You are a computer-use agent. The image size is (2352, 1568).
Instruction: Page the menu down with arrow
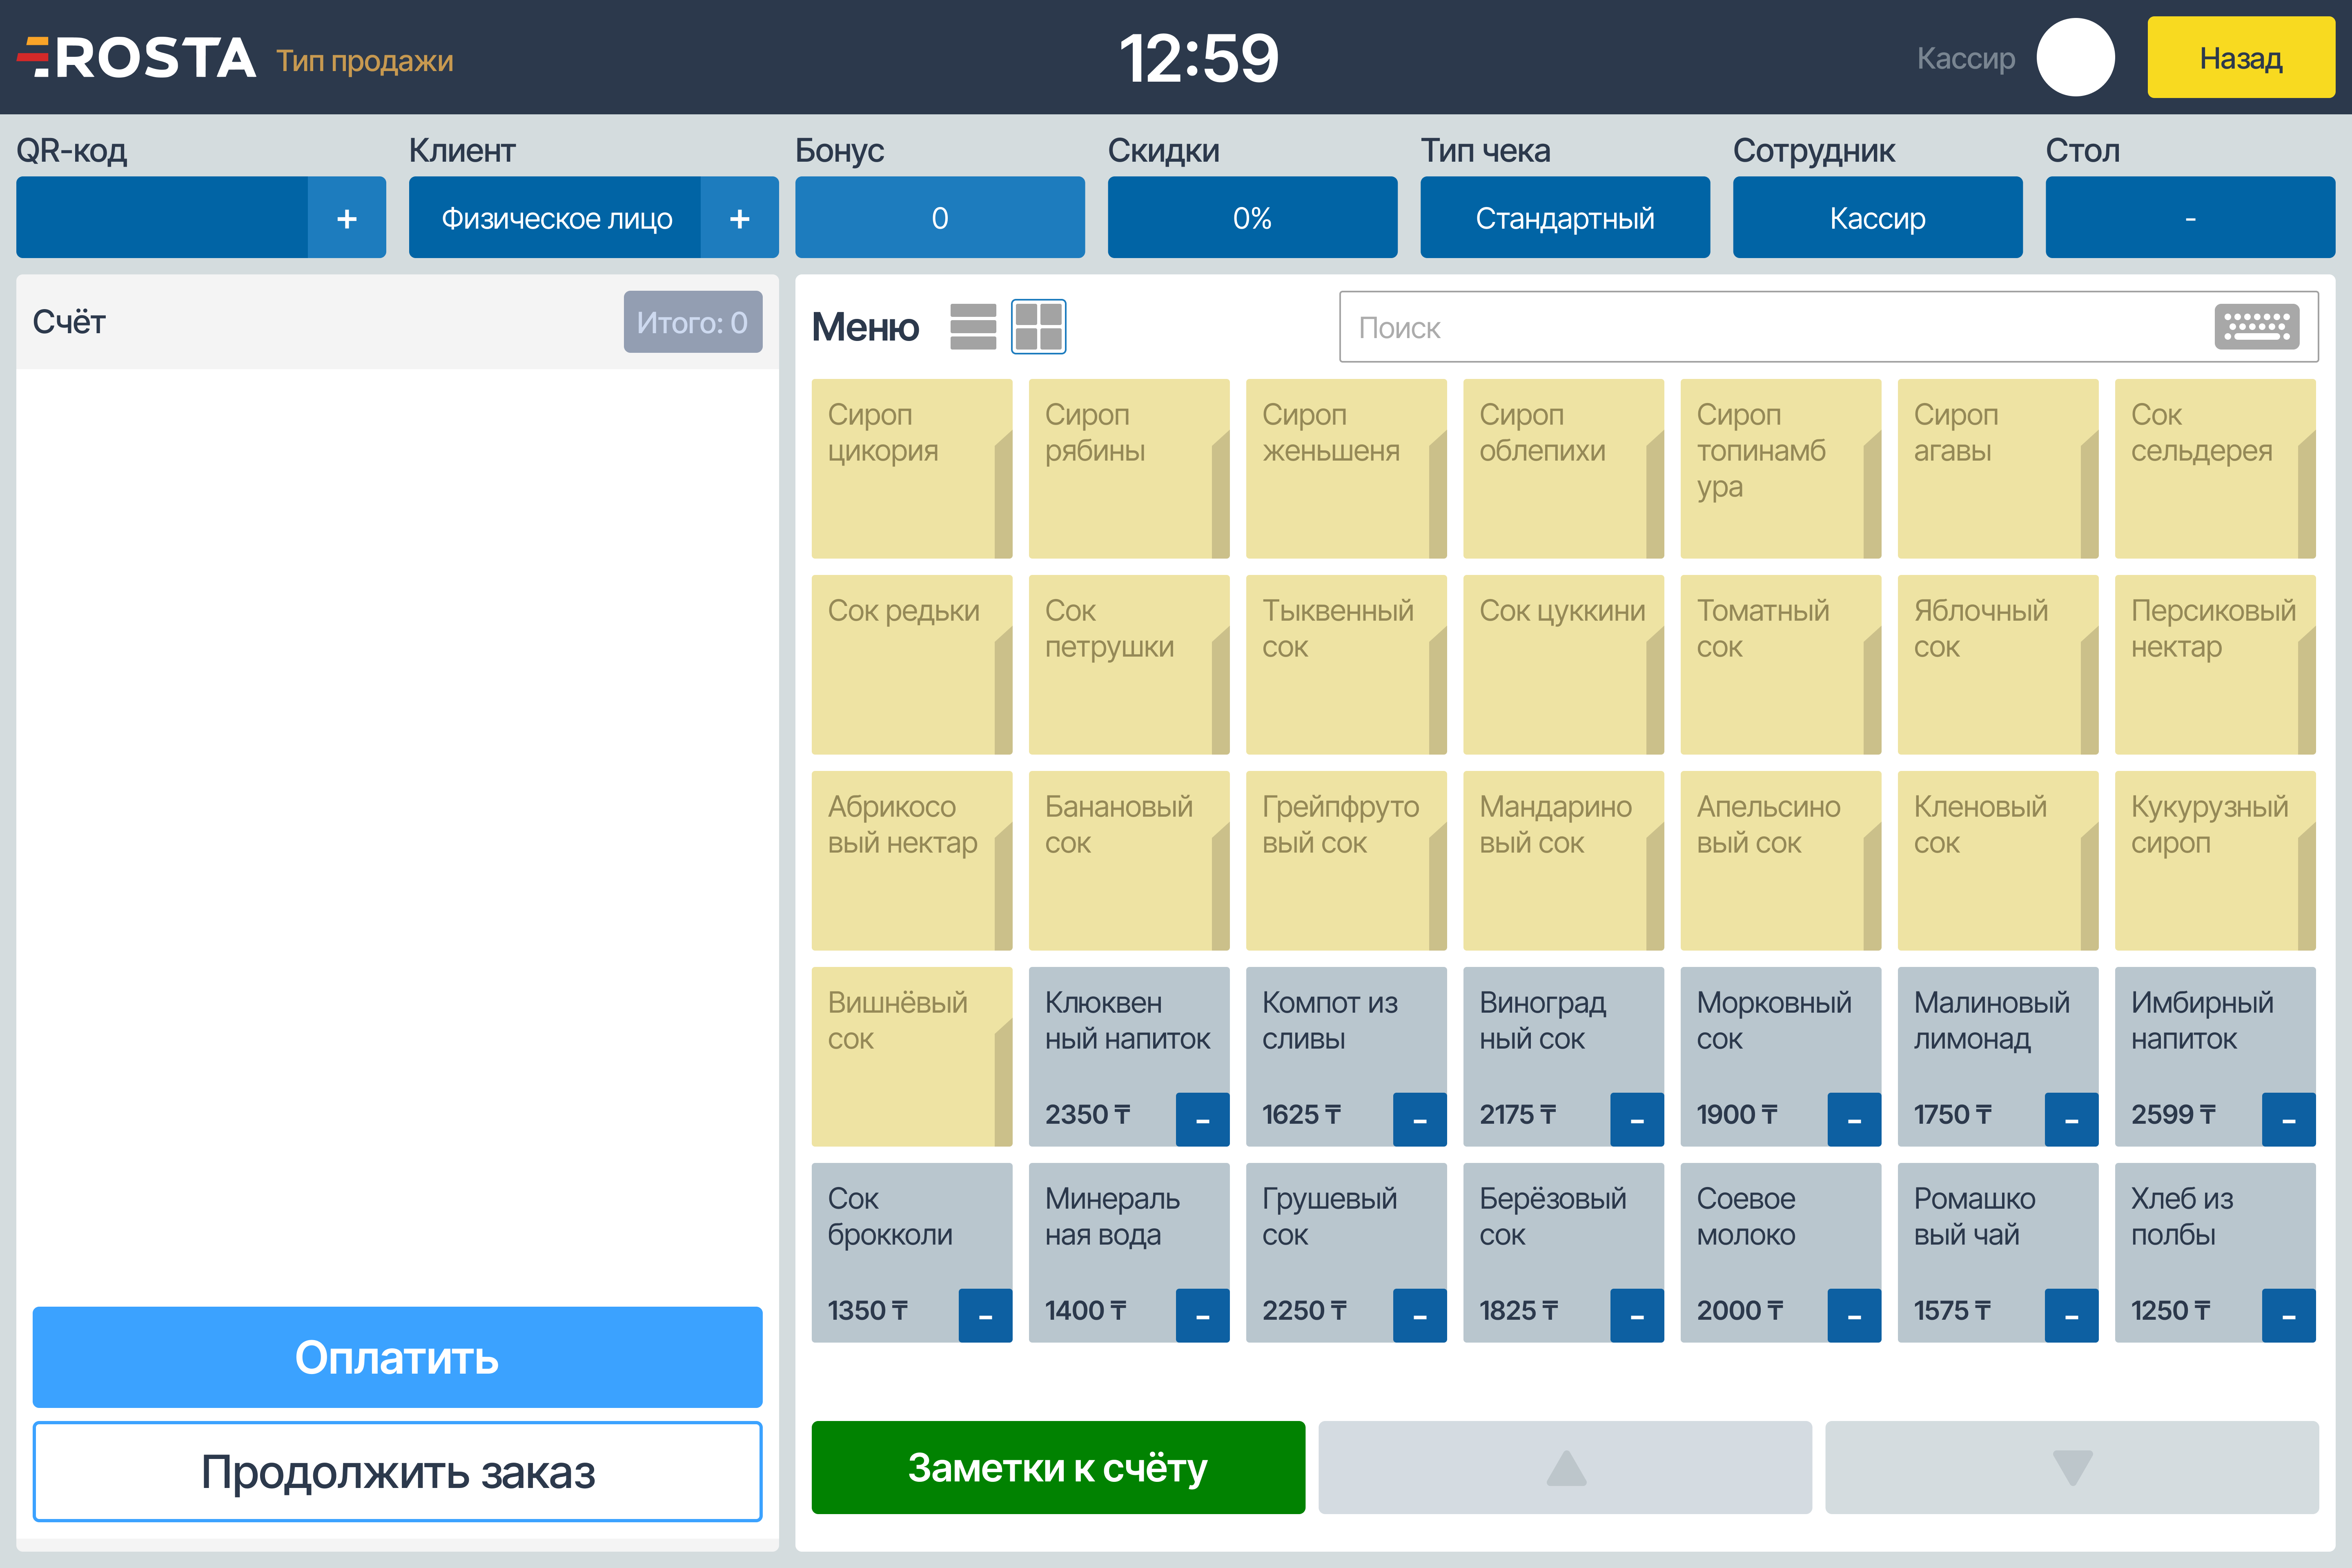pos(2072,1467)
